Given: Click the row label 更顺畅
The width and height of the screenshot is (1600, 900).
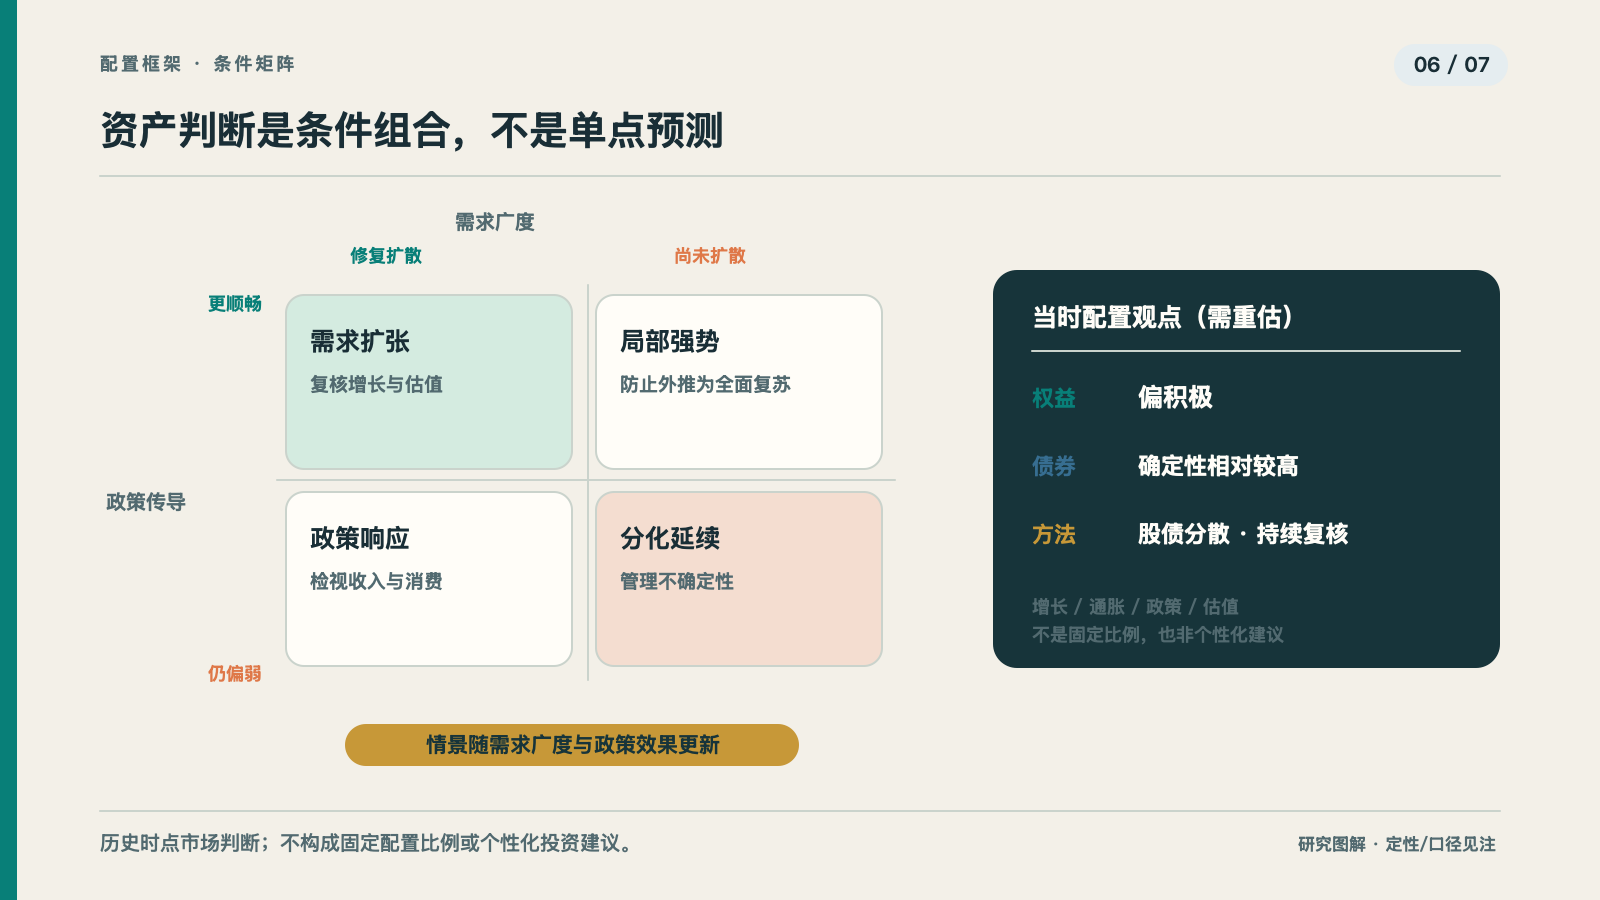Looking at the screenshot, I should pyautogui.click(x=235, y=304).
